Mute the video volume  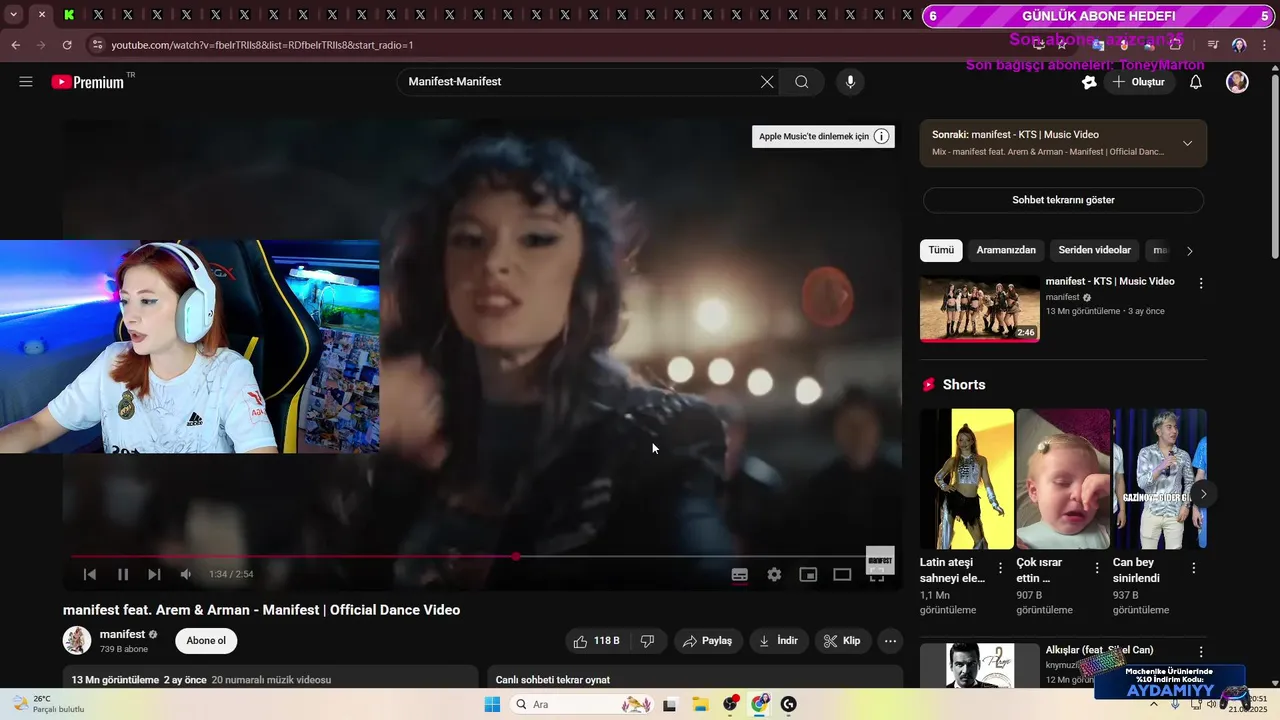[x=186, y=574]
